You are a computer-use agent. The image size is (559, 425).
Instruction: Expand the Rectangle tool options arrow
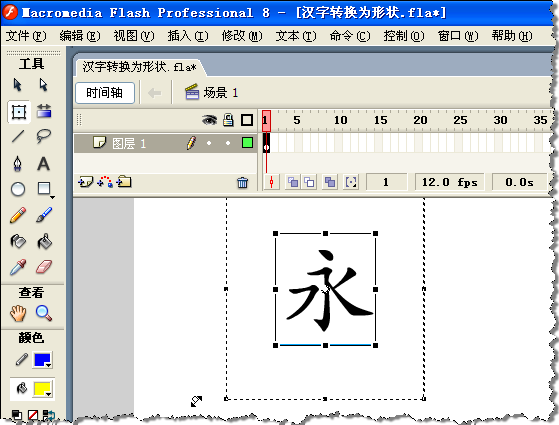pyautogui.click(x=52, y=197)
